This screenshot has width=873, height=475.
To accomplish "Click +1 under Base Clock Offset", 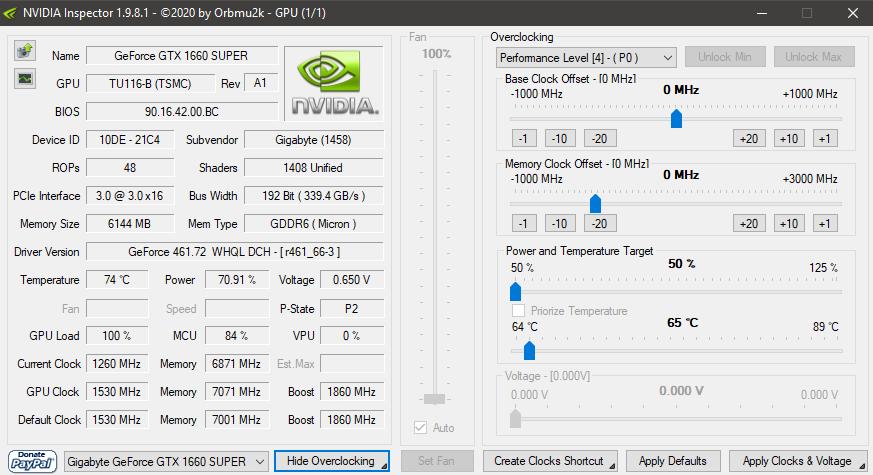I will pyautogui.click(x=825, y=139).
